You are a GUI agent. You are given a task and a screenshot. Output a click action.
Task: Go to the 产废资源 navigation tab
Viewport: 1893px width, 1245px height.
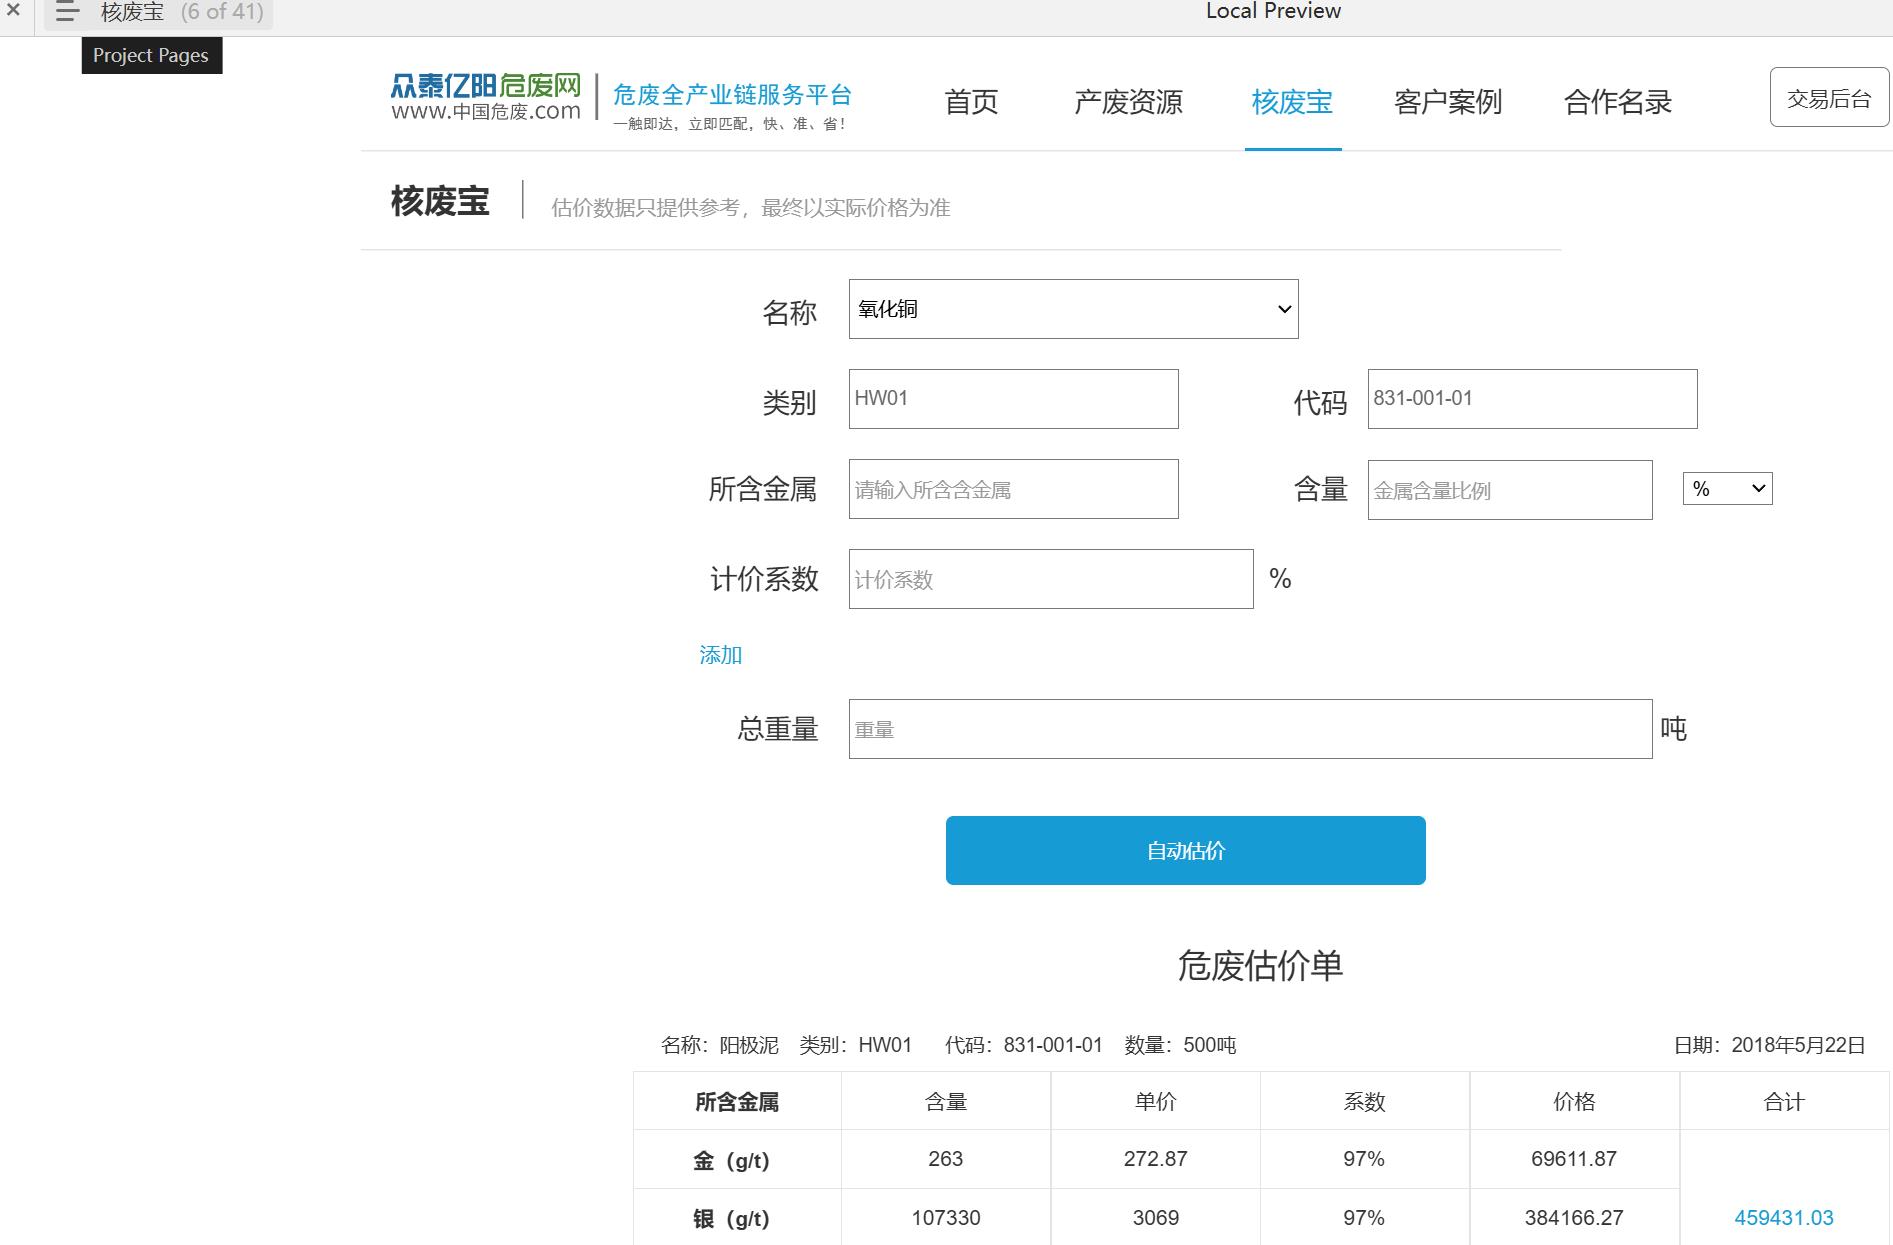point(1128,101)
